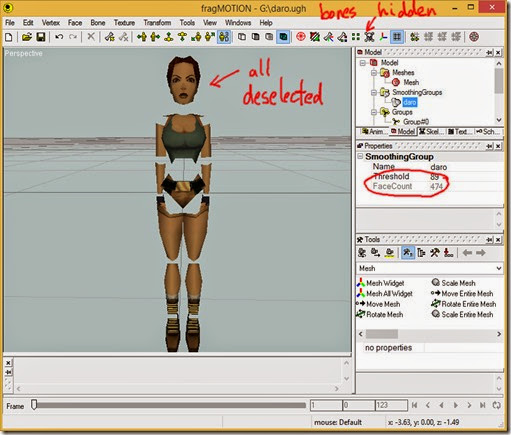
Task: Select the Mesh All Widget tool
Action: point(385,293)
